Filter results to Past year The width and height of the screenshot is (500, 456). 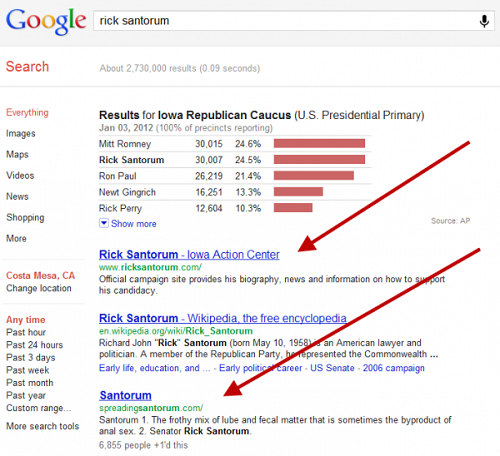pyautogui.click(x=26, y=395)
